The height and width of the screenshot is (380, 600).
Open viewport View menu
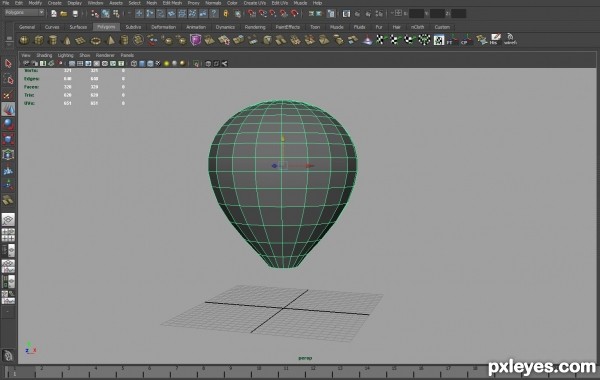coord(26,55)
